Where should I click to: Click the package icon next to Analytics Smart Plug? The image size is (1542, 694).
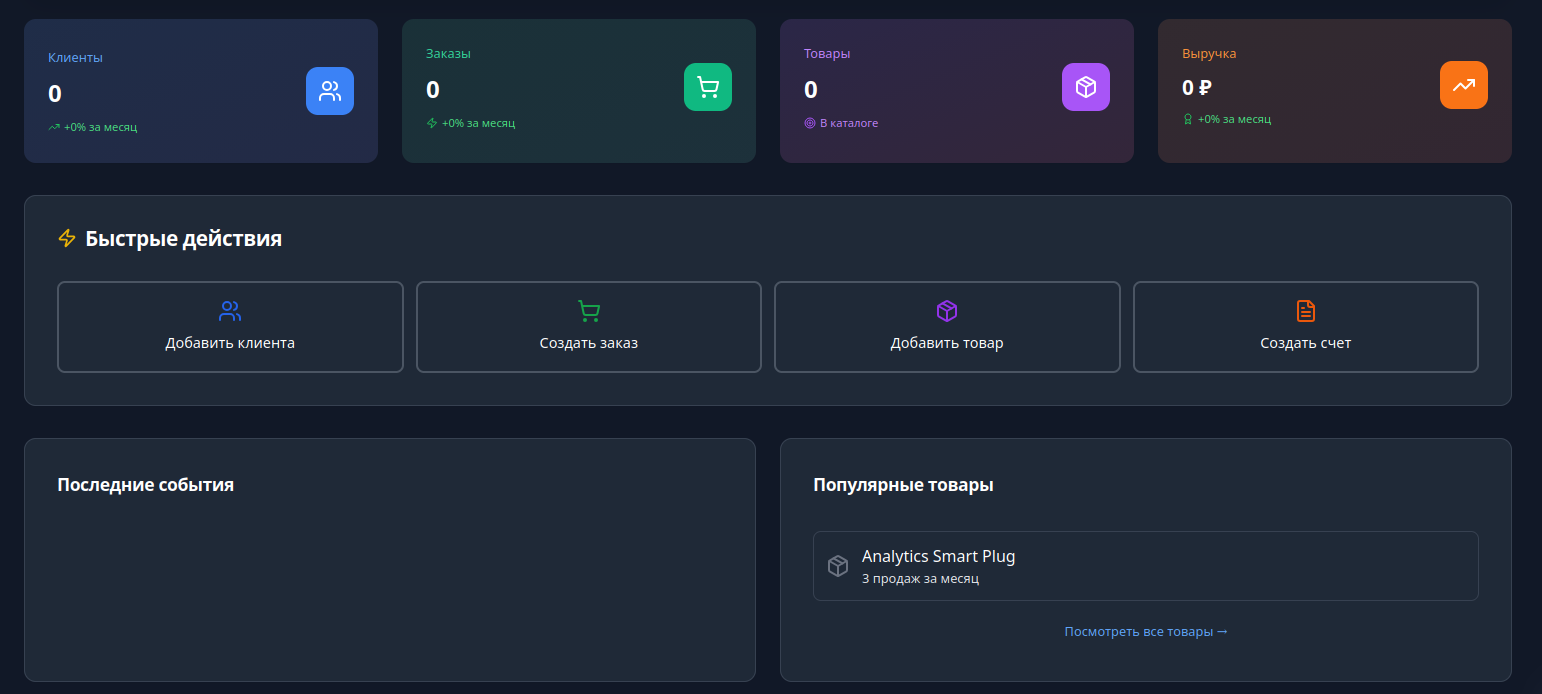pyautogui.click(x=838, y=565)
